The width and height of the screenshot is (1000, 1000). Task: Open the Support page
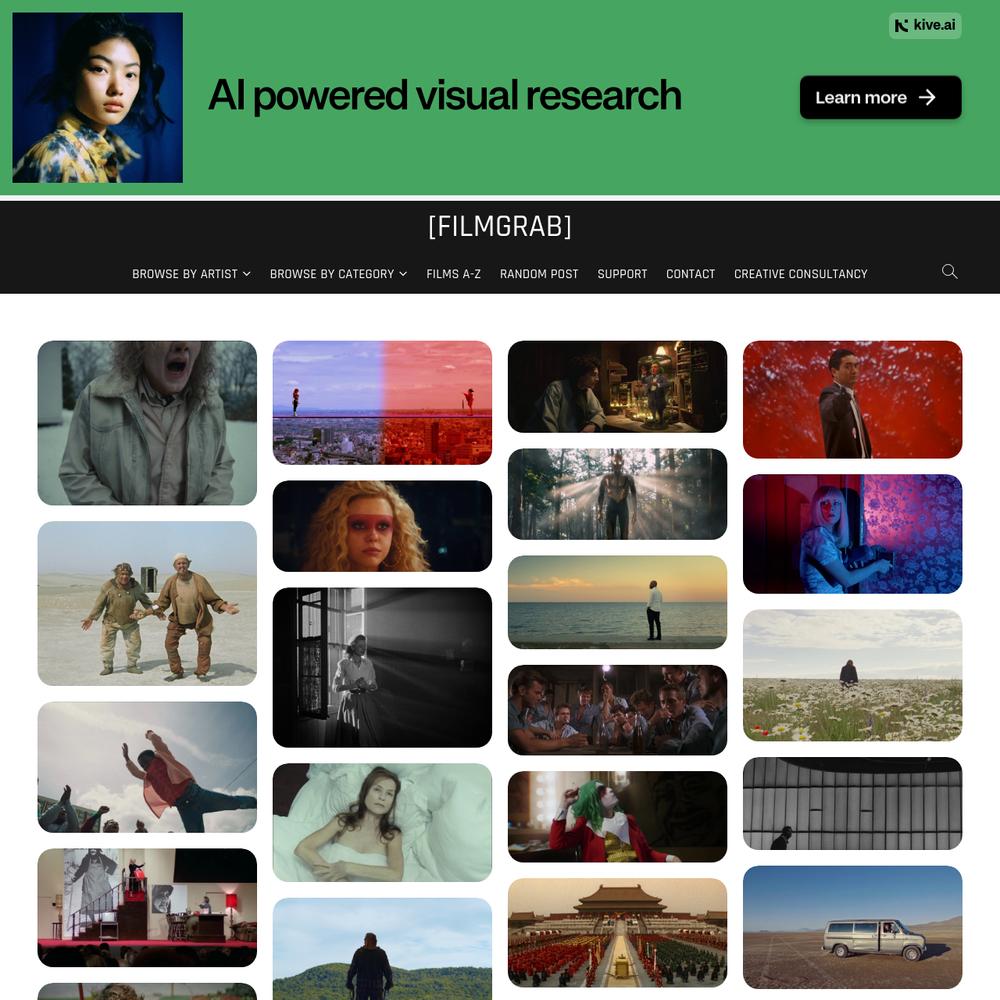point(622,274)
